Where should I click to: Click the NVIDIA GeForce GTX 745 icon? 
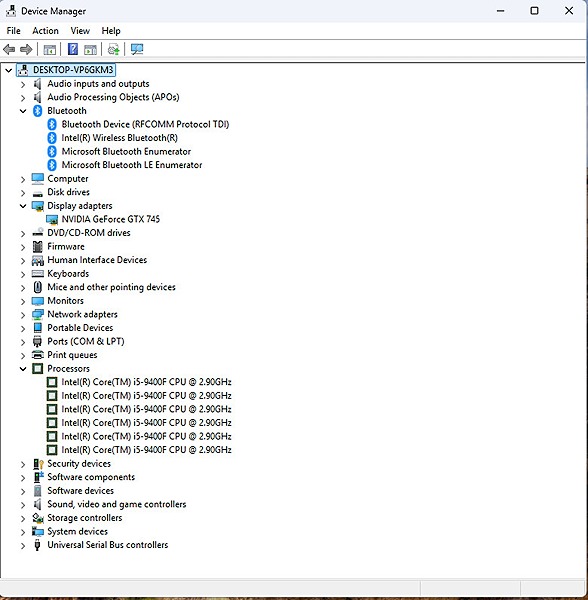coord(52,220)
